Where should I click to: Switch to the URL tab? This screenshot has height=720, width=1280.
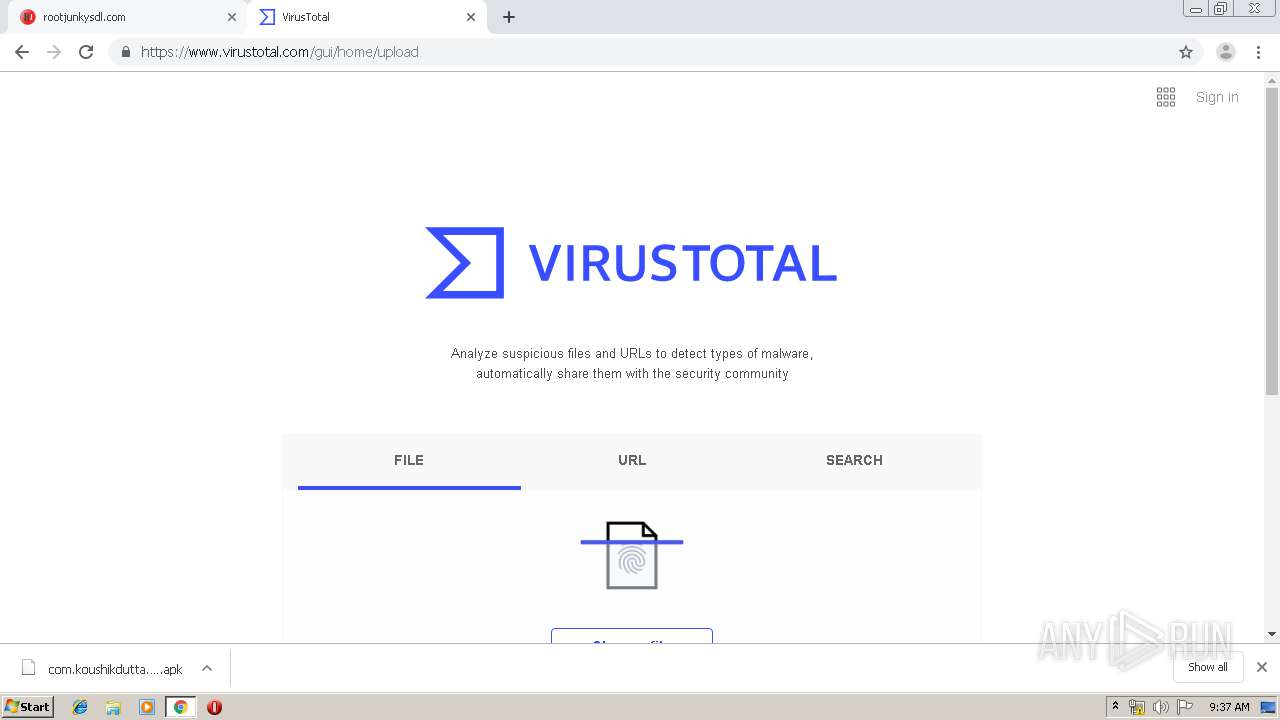coord(632,461)
